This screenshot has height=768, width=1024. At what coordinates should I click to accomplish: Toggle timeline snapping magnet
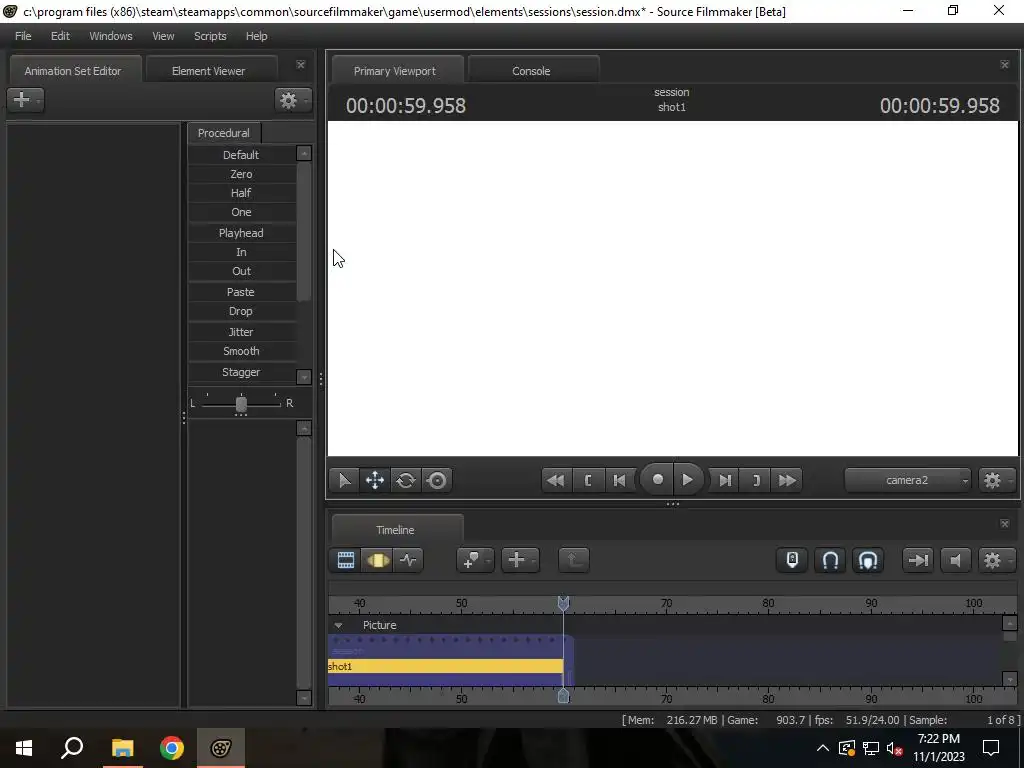pyautogui.click(x=830, y=560)
